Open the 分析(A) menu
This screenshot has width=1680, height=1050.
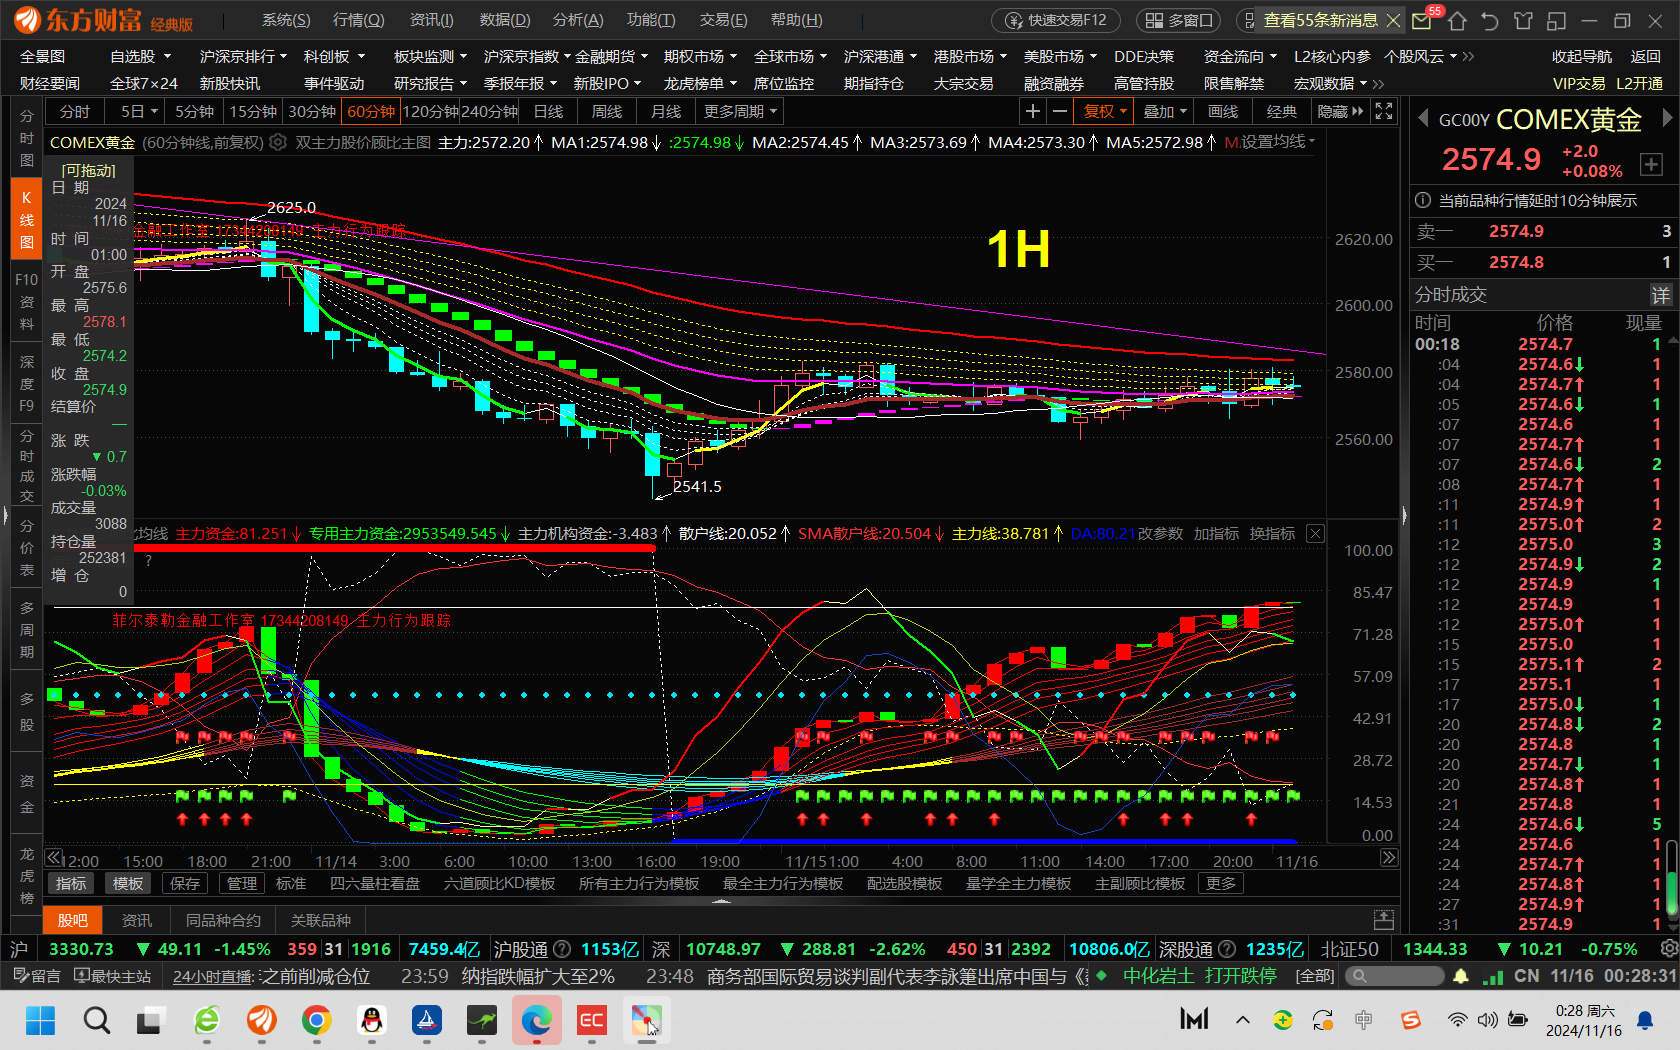578,20
